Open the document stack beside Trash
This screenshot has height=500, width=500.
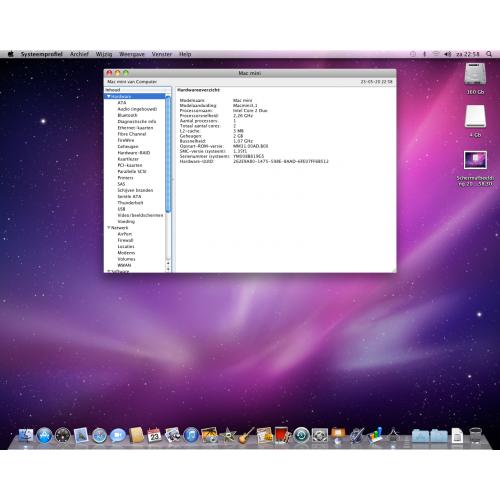tap(457, 435)
